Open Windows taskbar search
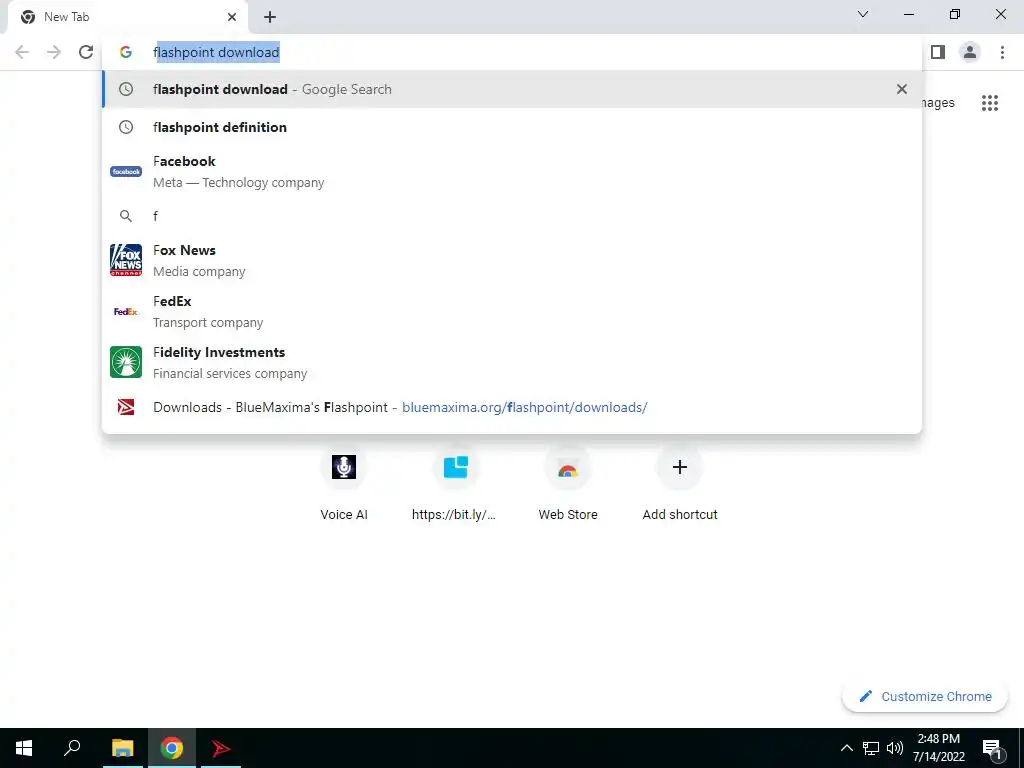 click(72, 748)
